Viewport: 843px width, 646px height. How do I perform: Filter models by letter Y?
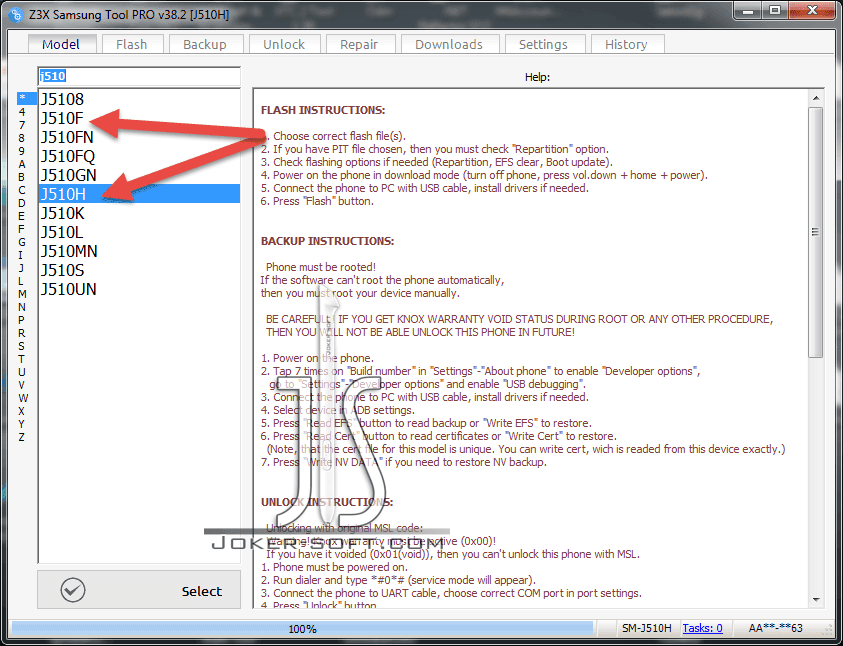point(22,424)
